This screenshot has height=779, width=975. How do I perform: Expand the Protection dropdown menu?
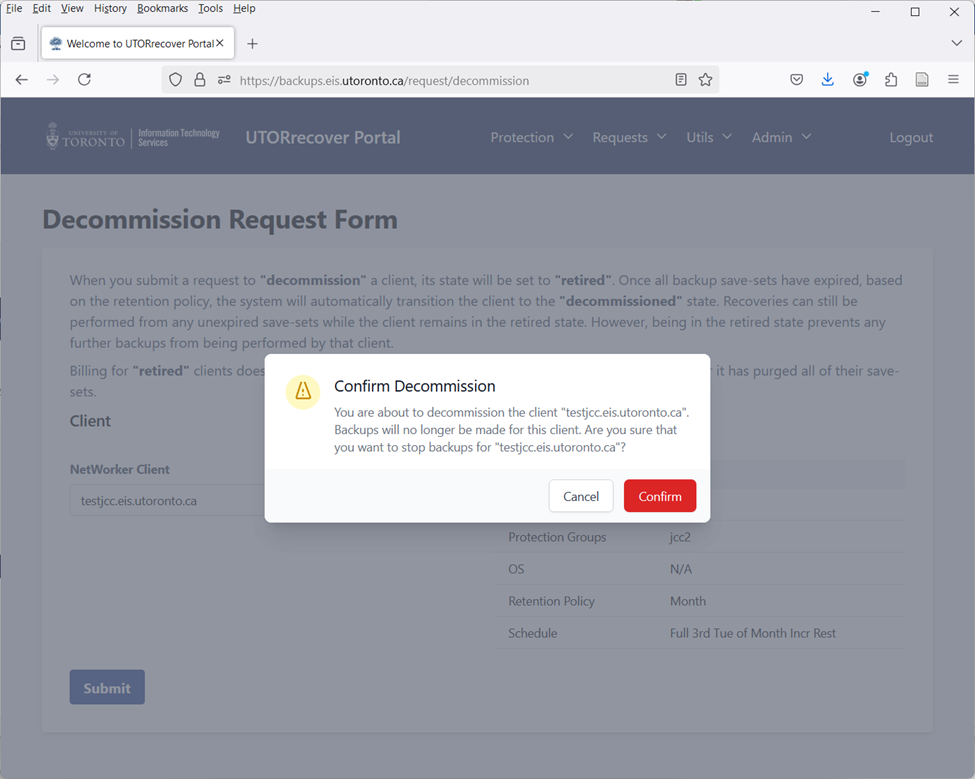532,137
